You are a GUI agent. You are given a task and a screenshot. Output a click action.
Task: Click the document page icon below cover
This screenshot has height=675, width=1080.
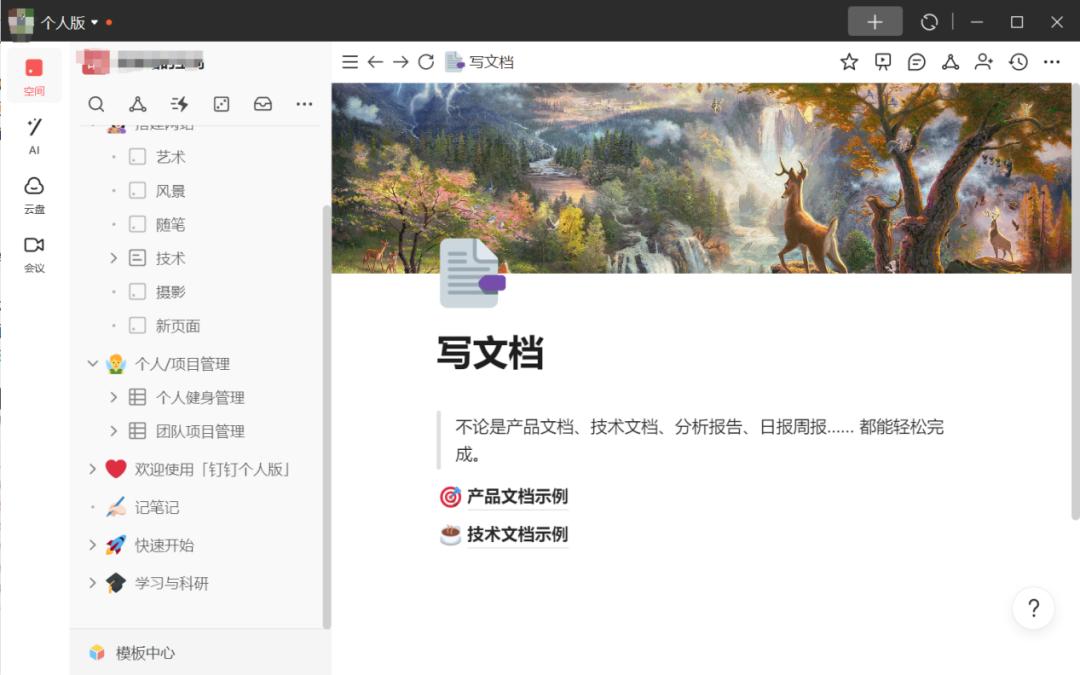coord(472,273)
